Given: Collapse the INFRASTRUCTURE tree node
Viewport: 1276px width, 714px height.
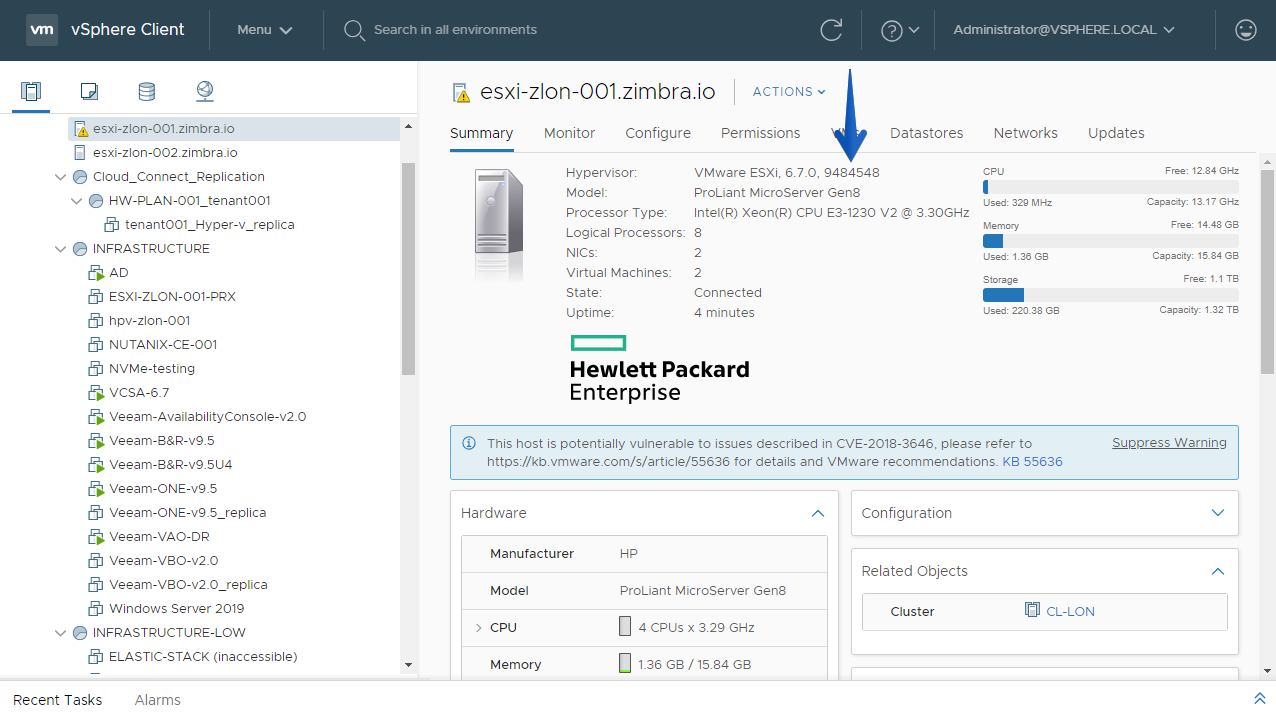Looking at the screenshot, I should point(62,249).
